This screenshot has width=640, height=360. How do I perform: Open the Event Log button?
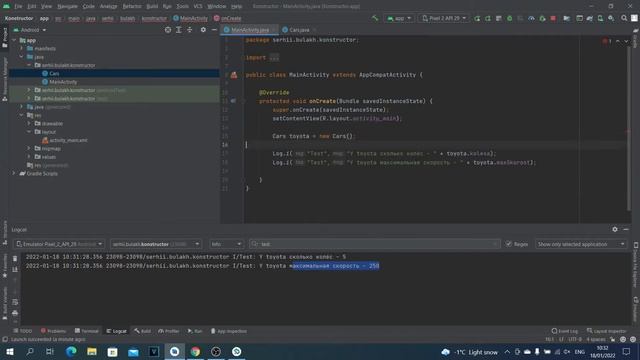coord(564,331)
